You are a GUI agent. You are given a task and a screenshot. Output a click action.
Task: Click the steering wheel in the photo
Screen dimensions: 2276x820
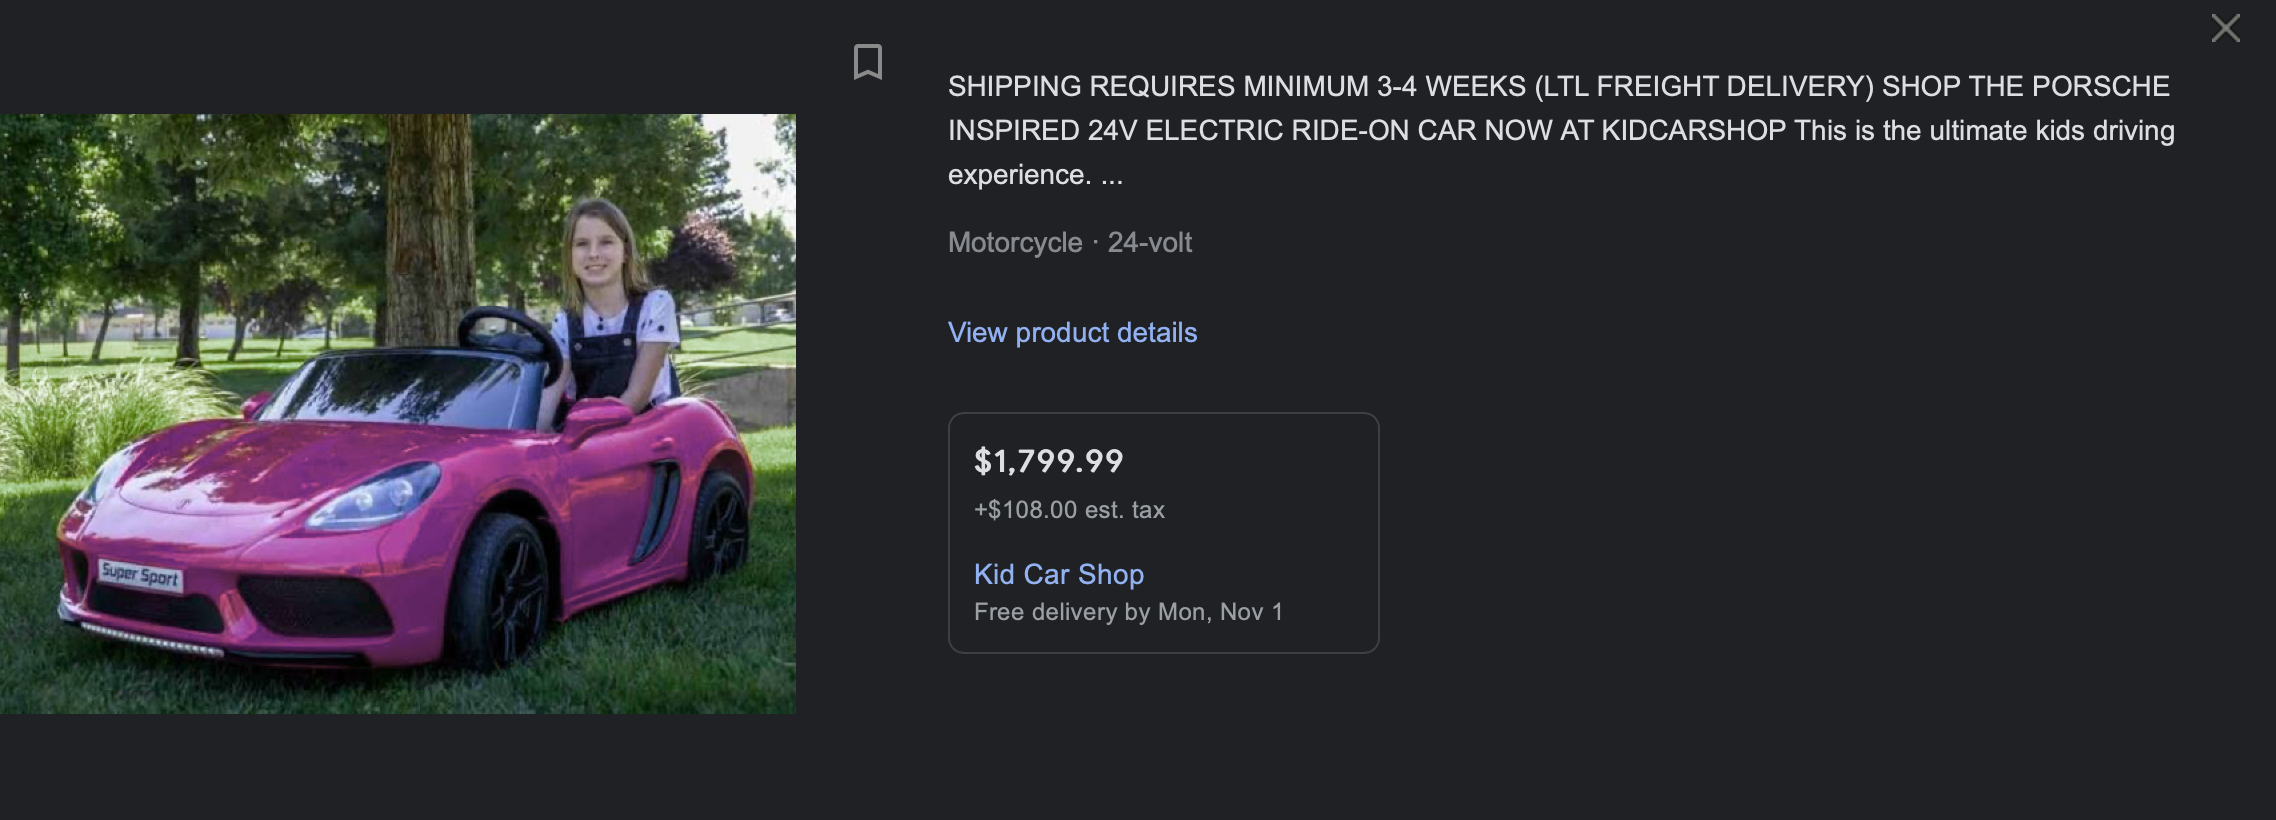pos(508,340)
